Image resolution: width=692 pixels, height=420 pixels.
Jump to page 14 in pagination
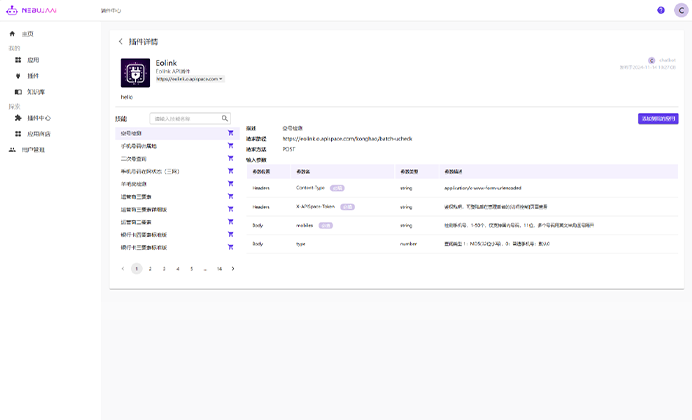point(219,269)
